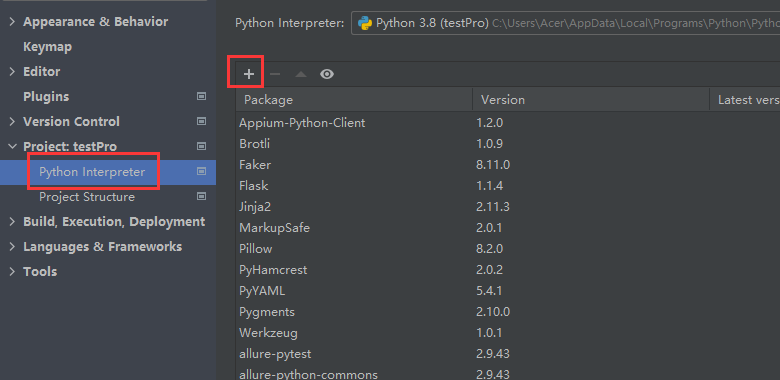Click Werkzeug version 1.0.1 cell

click(489, 333)
